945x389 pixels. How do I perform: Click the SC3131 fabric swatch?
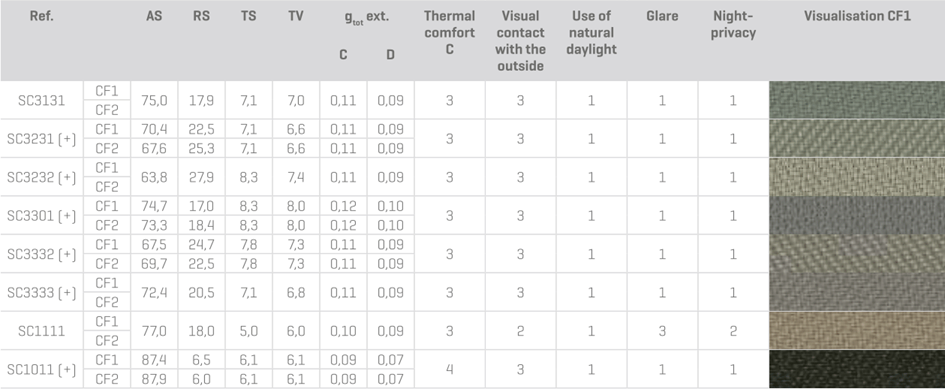857,100
